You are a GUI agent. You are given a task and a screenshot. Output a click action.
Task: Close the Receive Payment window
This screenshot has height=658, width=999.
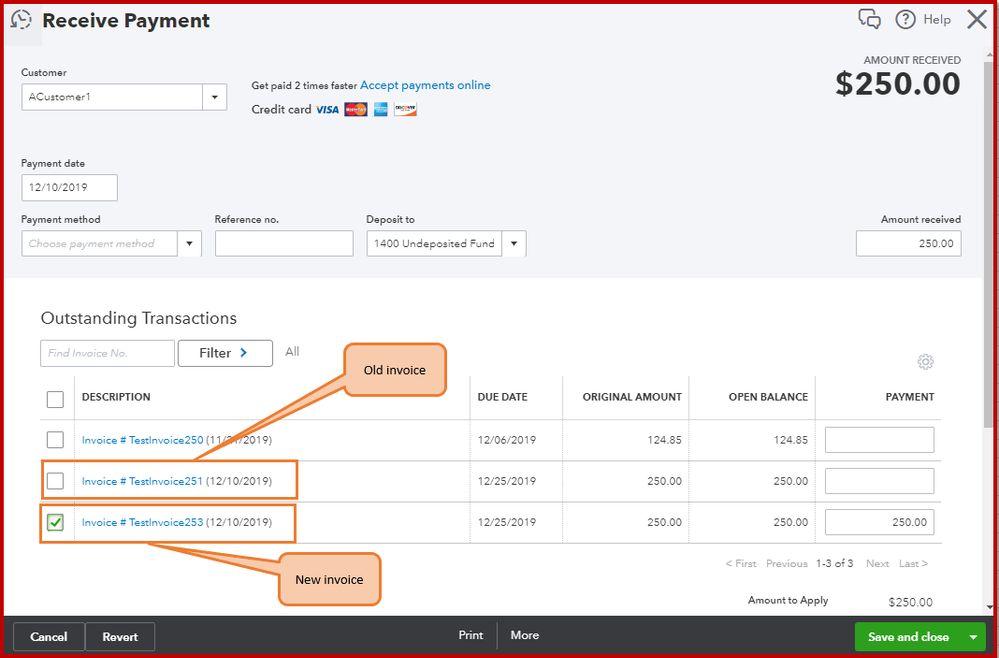(x=977, y=20)
